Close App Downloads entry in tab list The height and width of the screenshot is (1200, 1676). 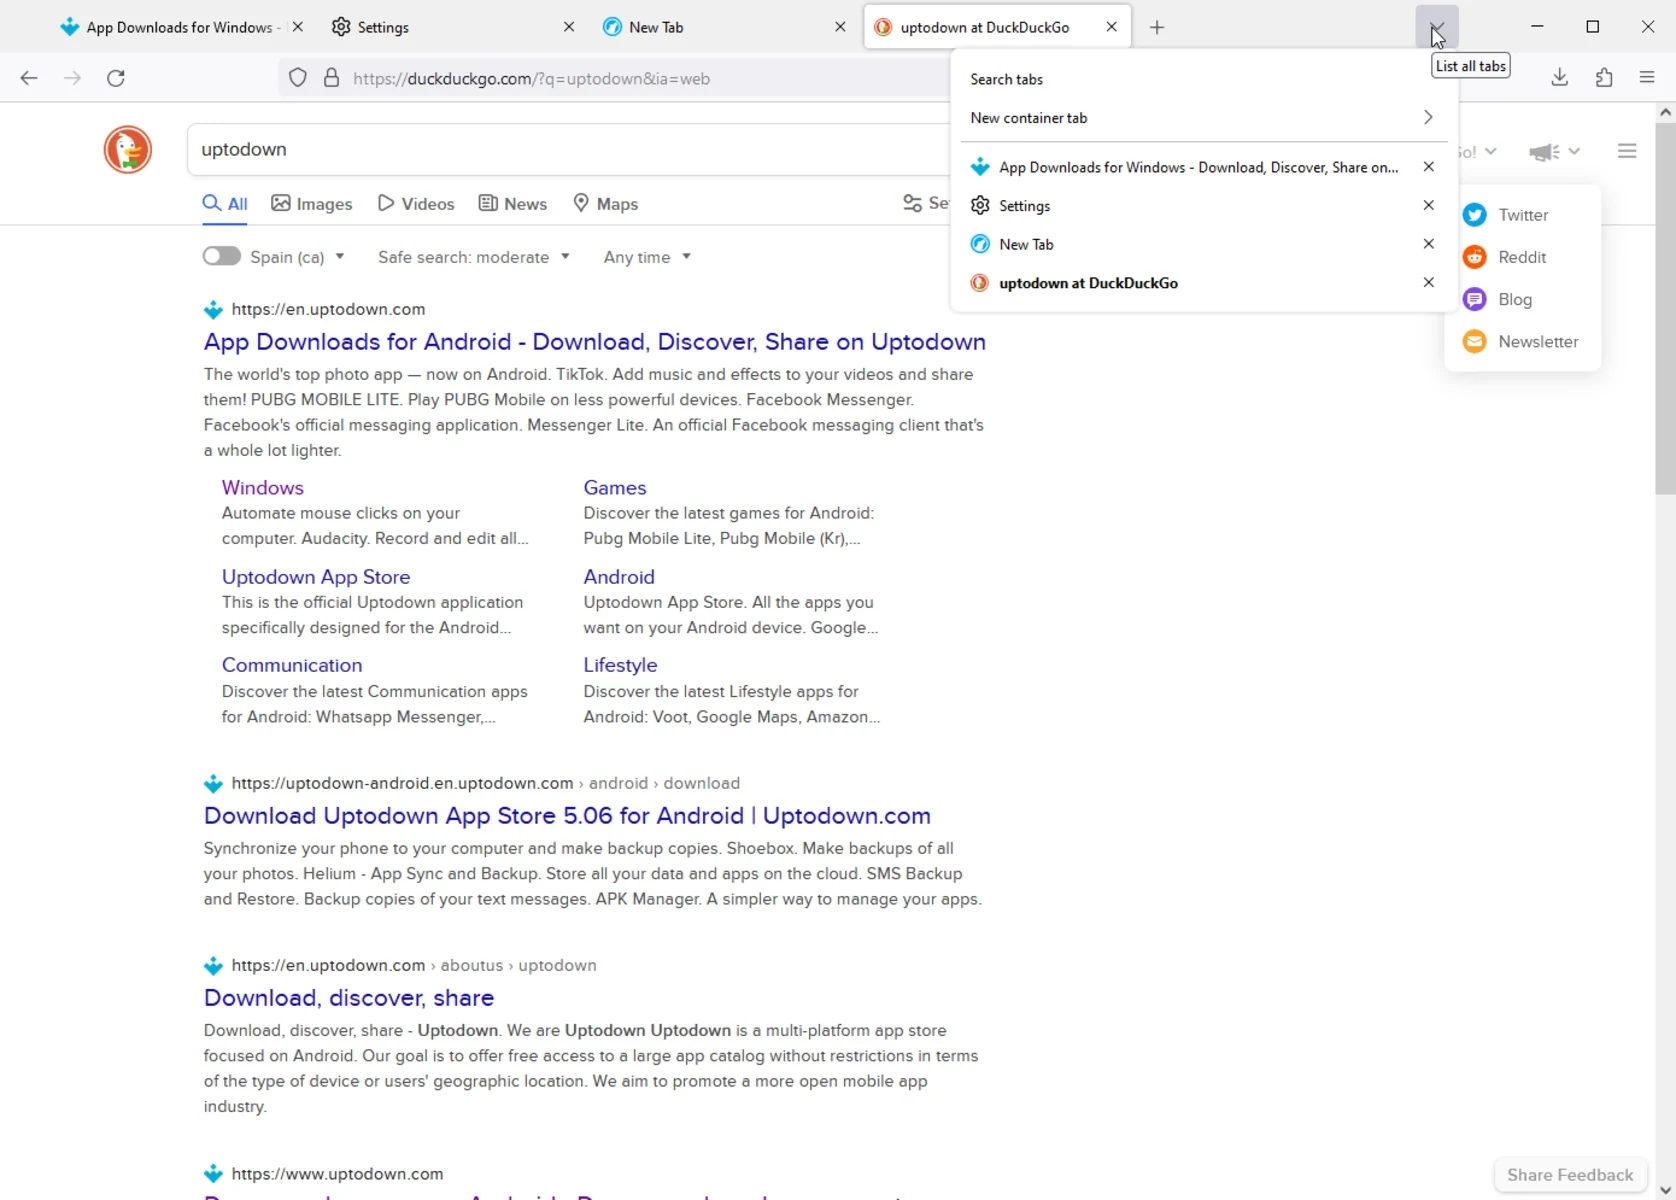tap(1429, 167)
